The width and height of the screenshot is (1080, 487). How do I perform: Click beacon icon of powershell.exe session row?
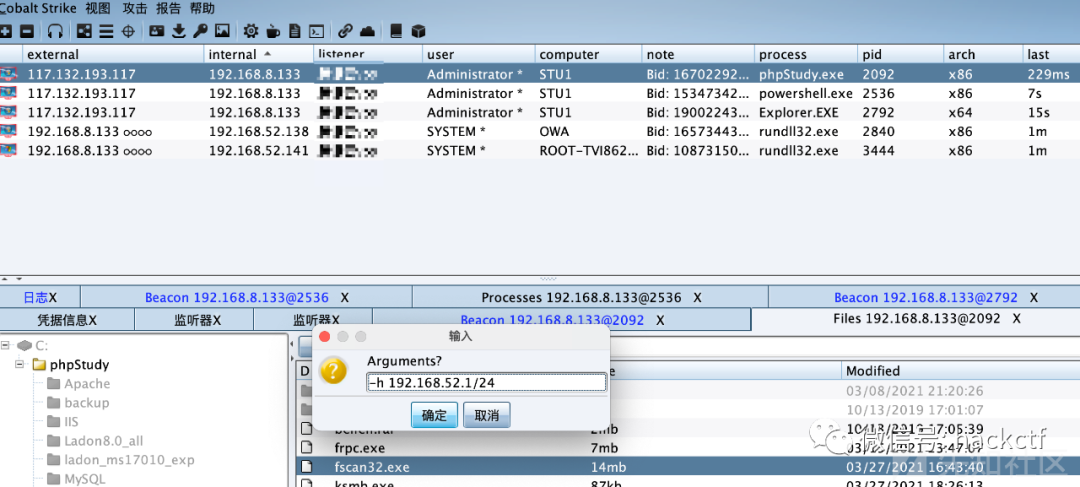(x=8, y=93)
